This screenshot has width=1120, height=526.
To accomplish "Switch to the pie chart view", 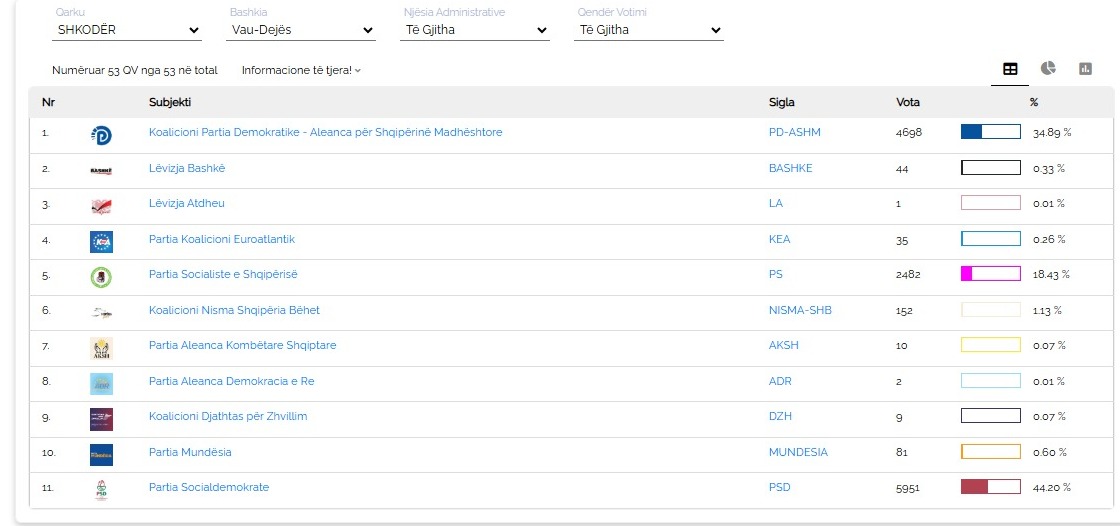I will (x=1048, y=69).
